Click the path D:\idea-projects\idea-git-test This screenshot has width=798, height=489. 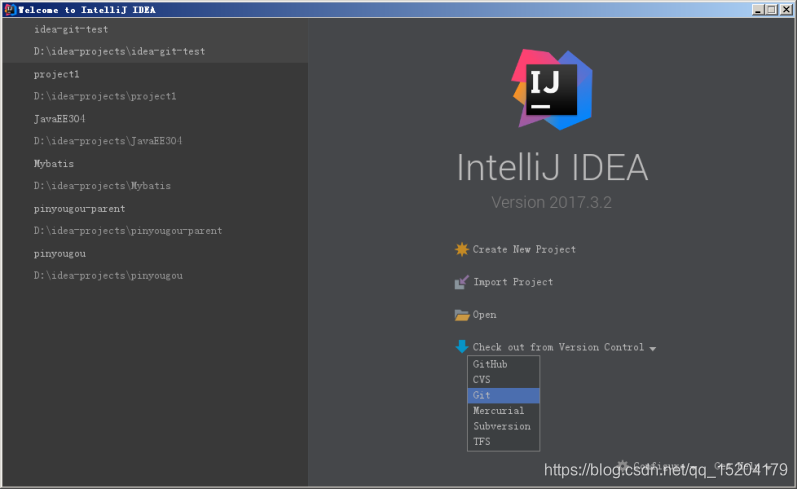119,51
